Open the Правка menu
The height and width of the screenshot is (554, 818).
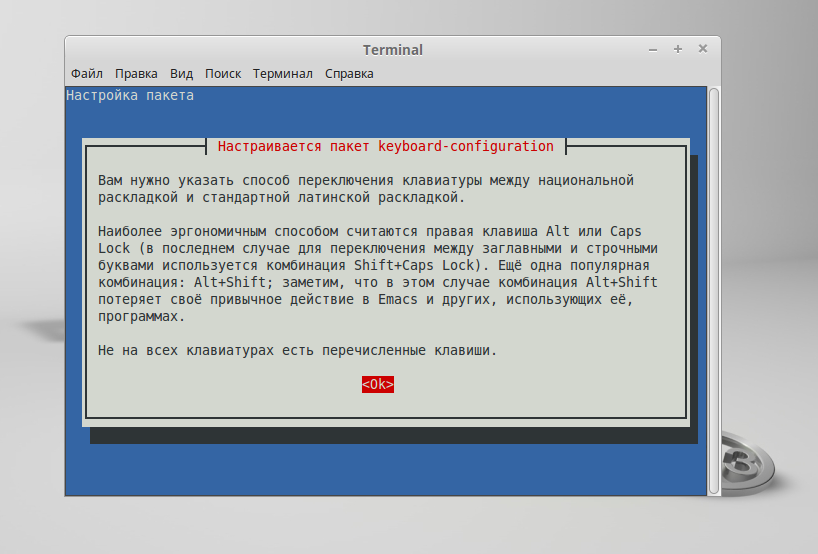[x=136, y=74]
